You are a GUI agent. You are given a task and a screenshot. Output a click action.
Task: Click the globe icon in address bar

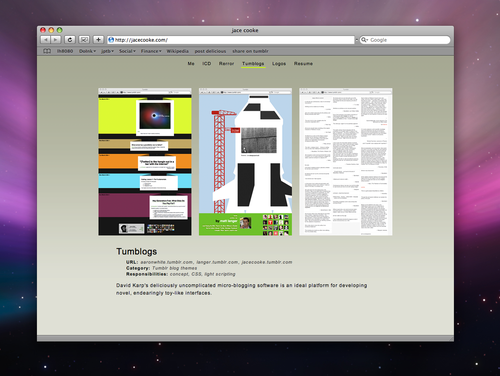tap(111, 40)
